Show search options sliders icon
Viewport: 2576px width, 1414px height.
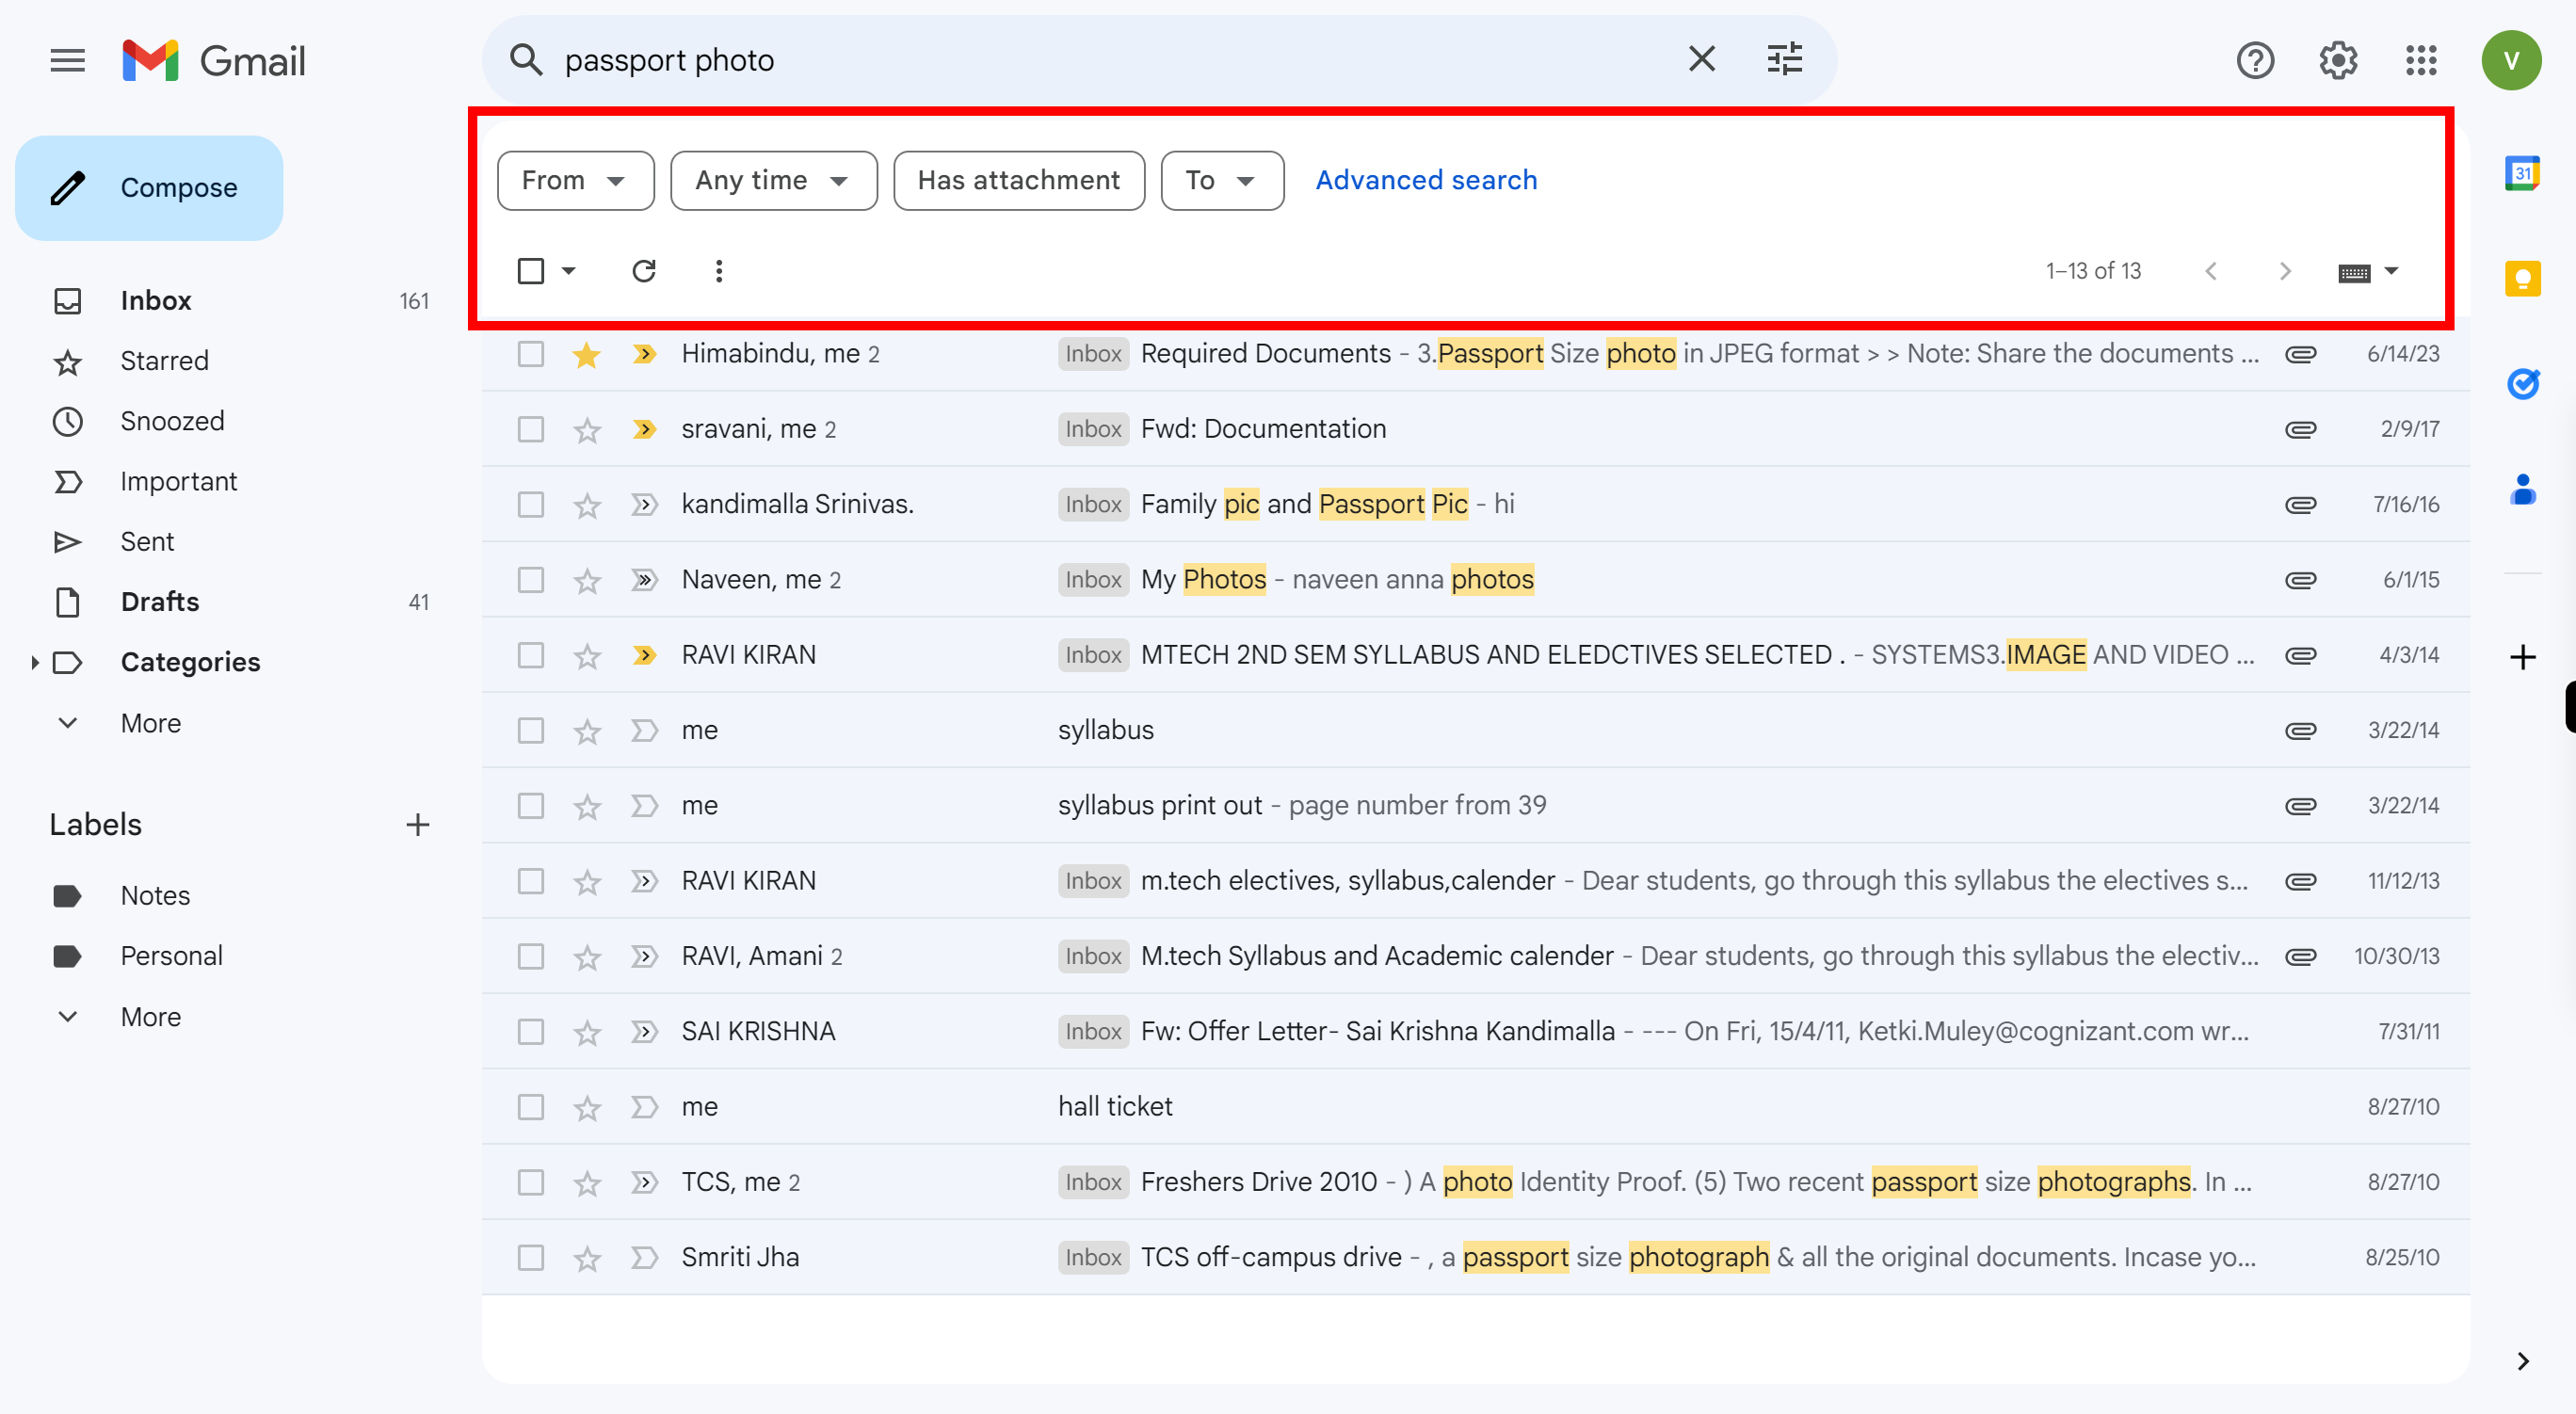pyautogui.click(x=1784, y=60)
